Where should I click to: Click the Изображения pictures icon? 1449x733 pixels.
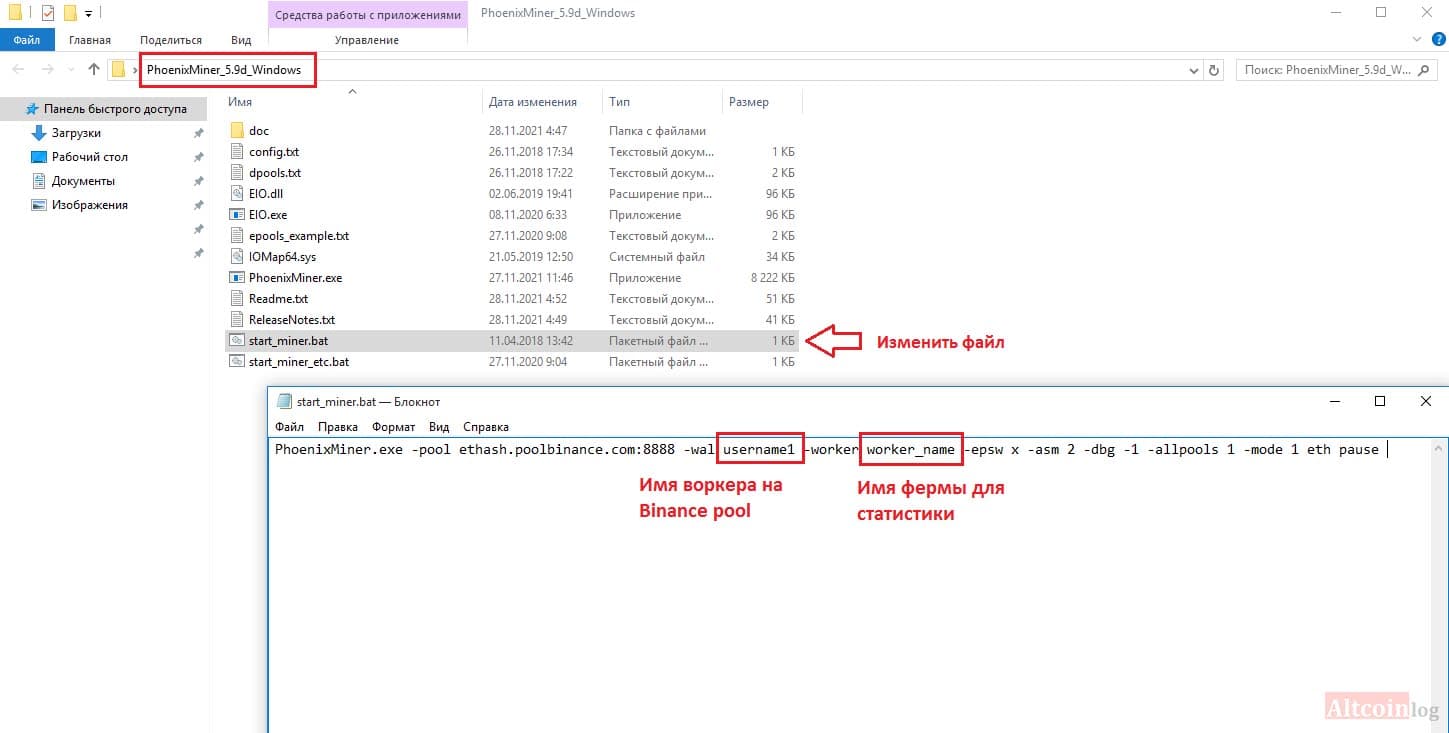coord(39,205)
